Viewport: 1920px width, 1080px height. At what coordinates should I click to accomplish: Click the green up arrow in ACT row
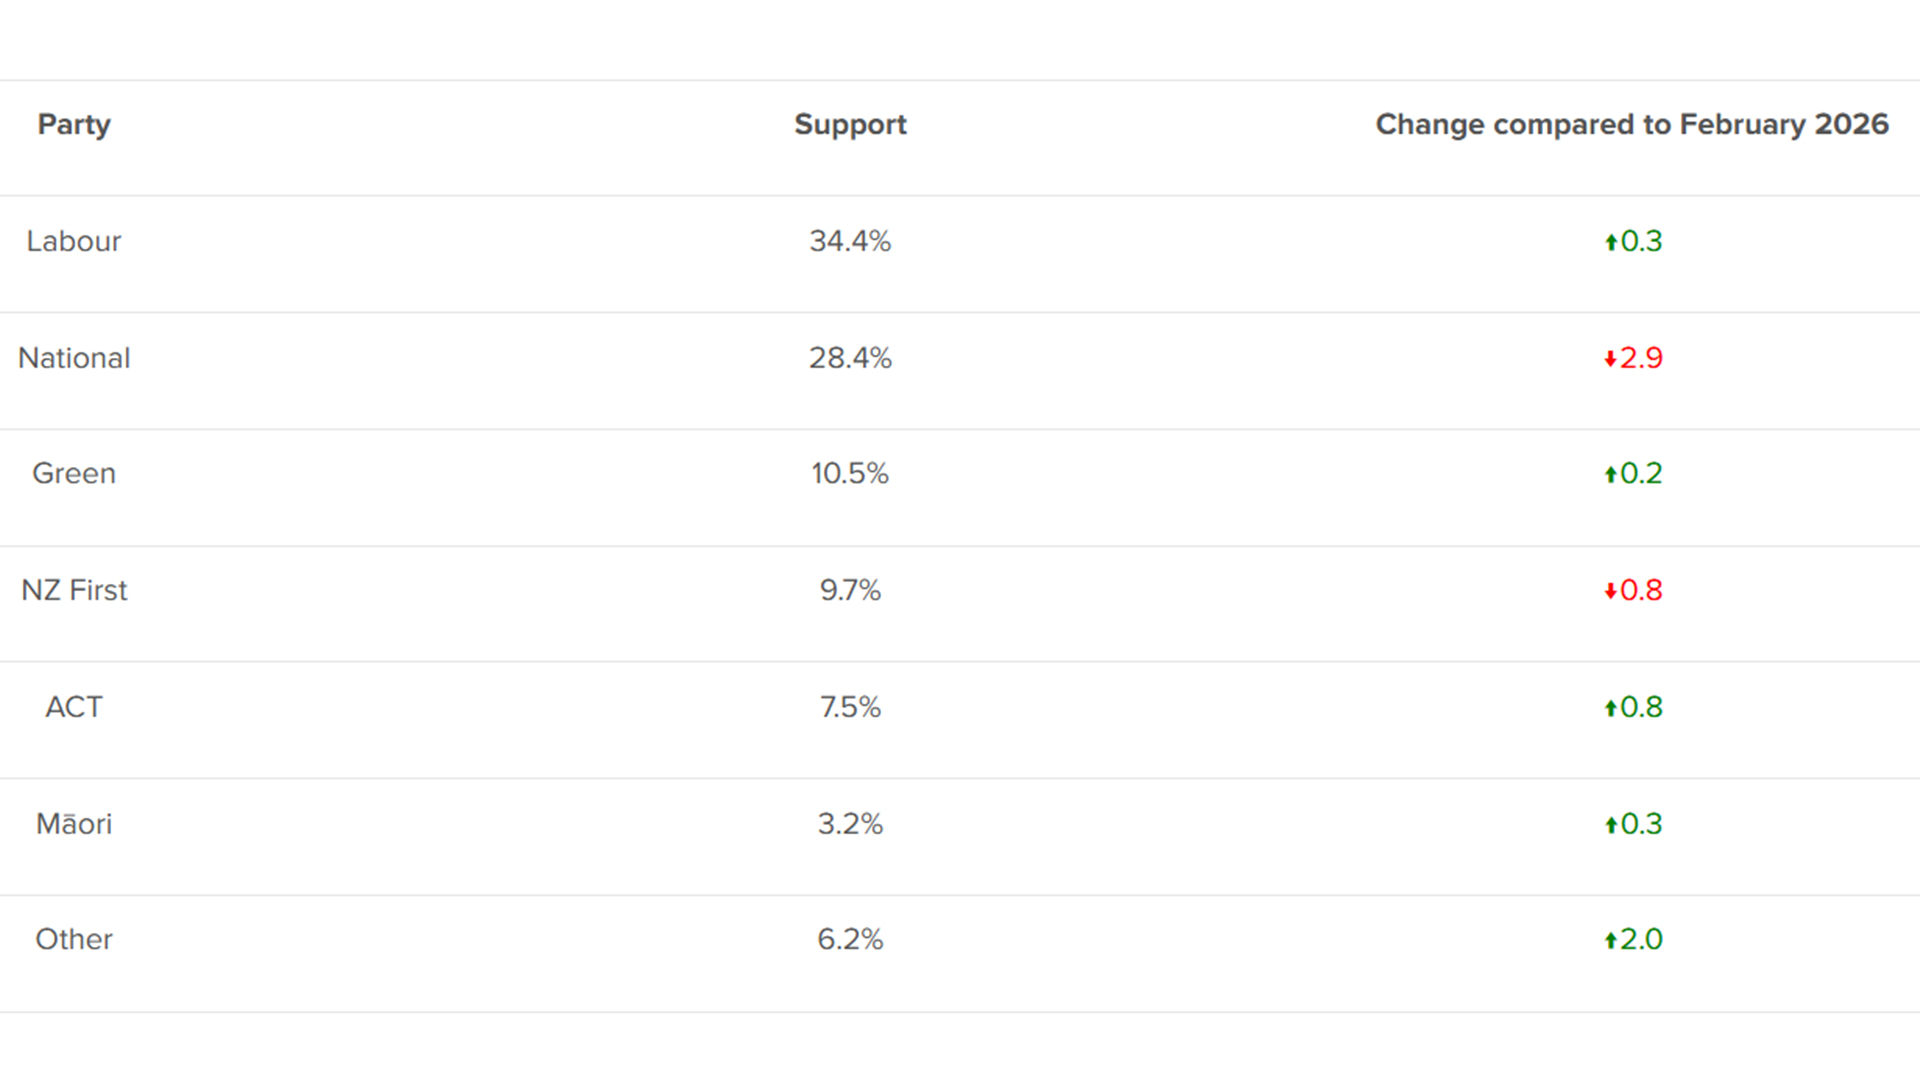coord(1610,708)
